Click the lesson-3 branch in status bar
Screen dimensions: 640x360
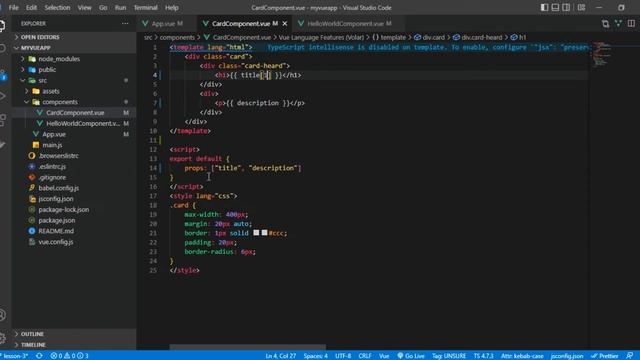[16, 356]
